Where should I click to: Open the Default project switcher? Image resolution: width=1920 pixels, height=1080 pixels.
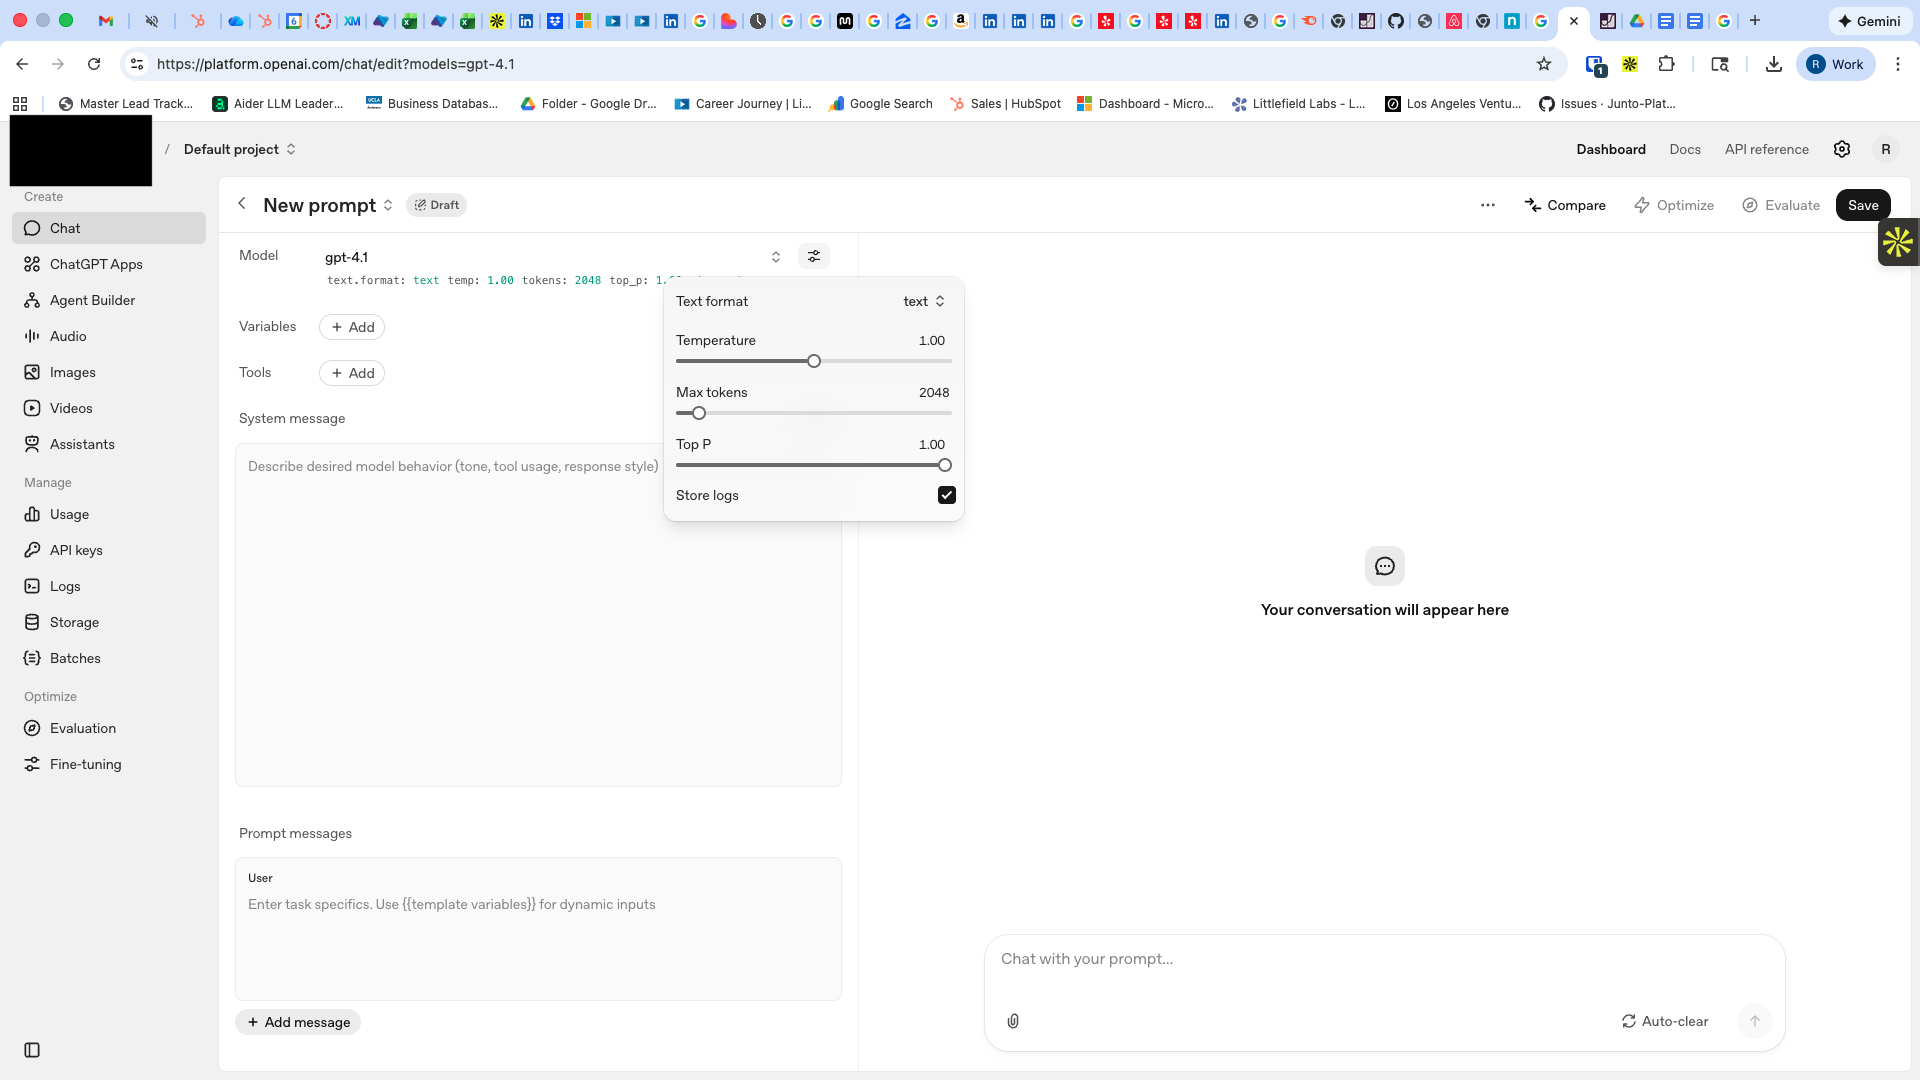click(x=240, y=149)
